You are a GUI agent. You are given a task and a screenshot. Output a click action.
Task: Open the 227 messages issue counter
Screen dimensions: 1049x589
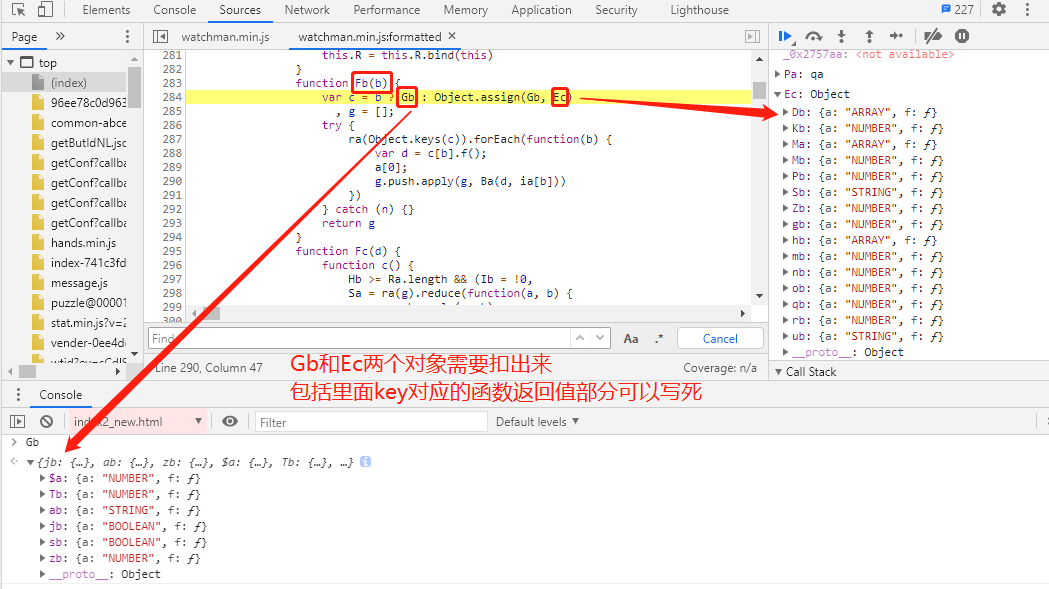(x=957, y=9)
